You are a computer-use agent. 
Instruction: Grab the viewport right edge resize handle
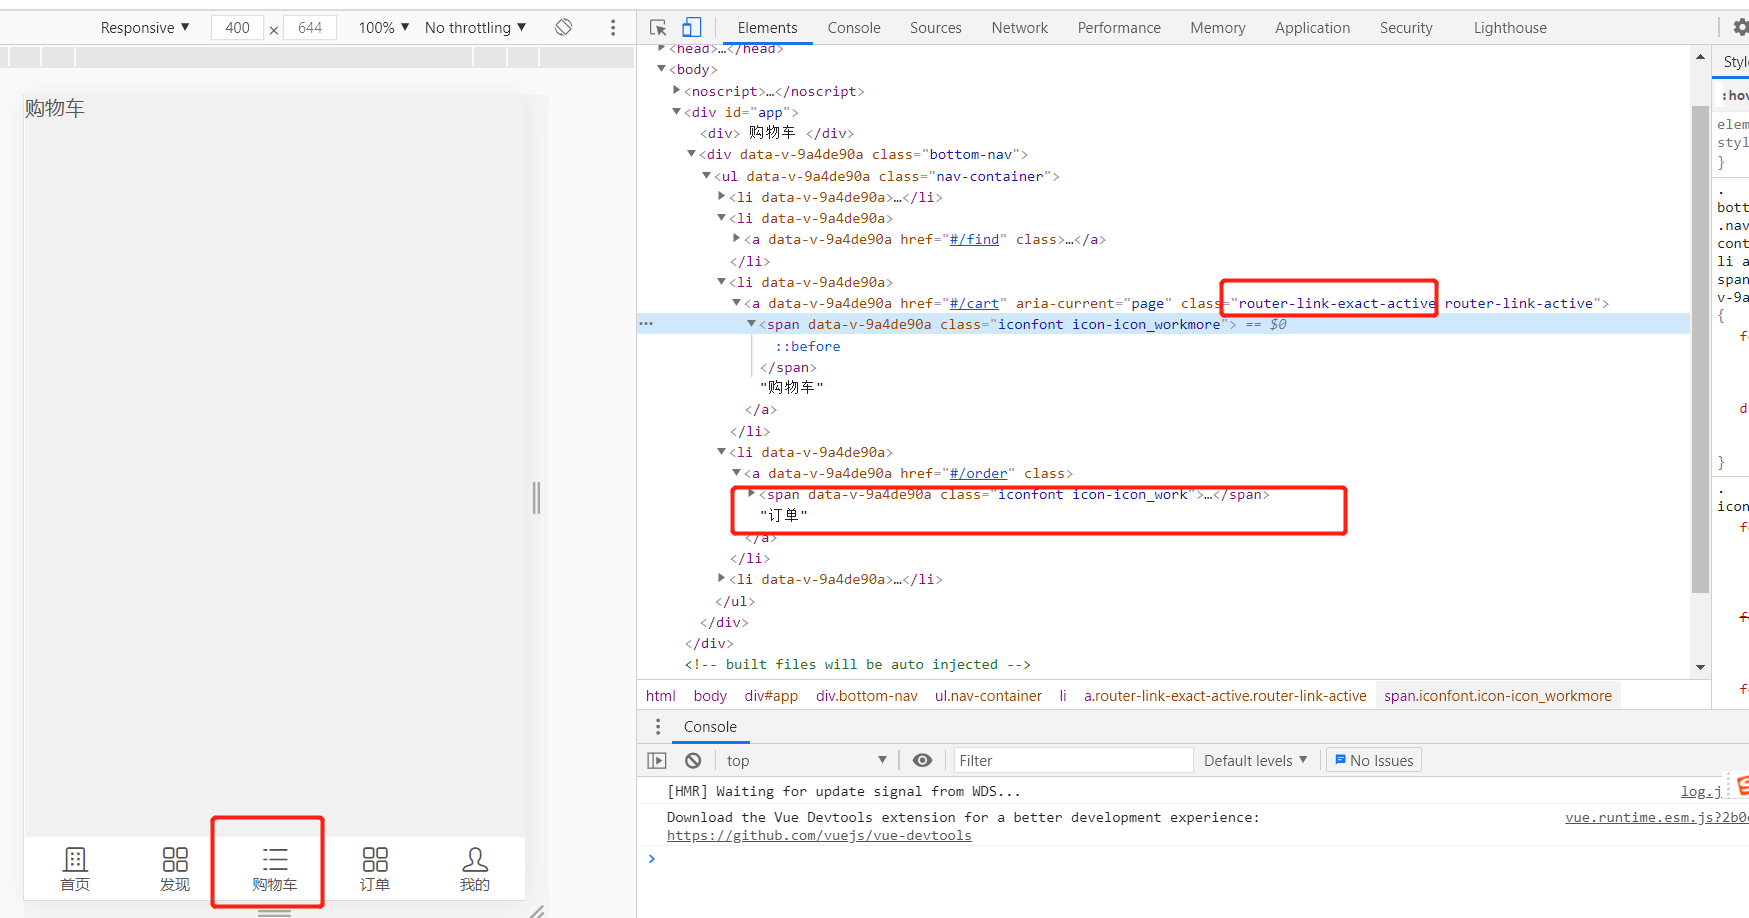click(x=537, y=497)
